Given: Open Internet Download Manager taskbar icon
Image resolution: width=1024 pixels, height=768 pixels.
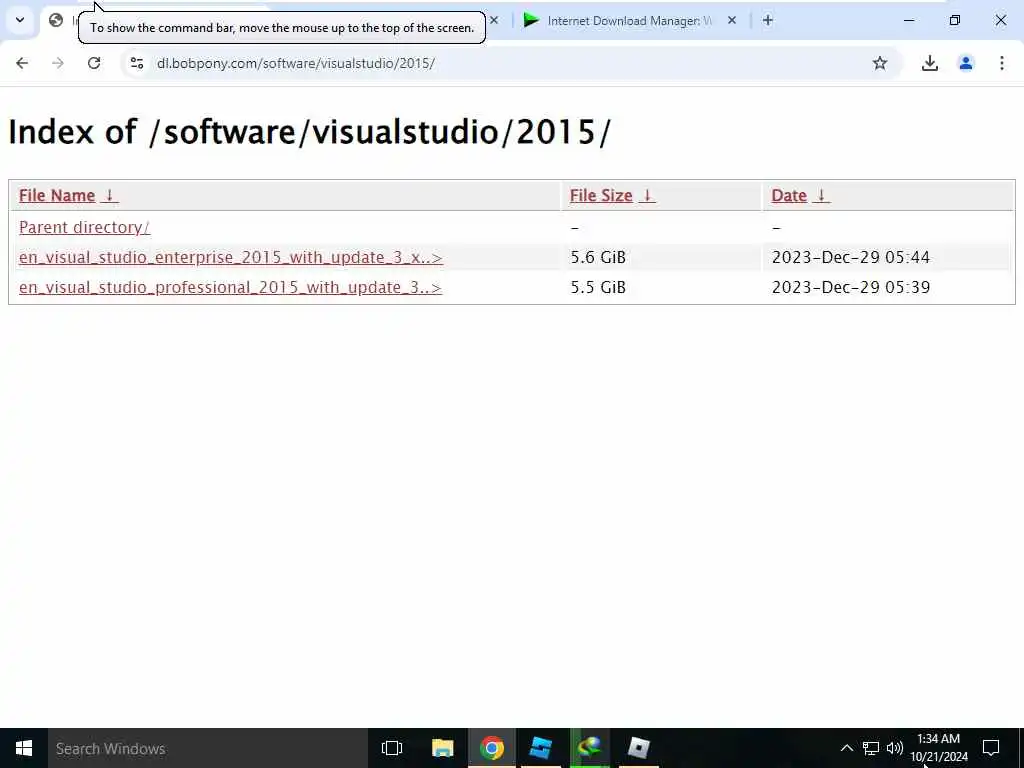Looking at the screenshot, I should [x=590, y=748].
